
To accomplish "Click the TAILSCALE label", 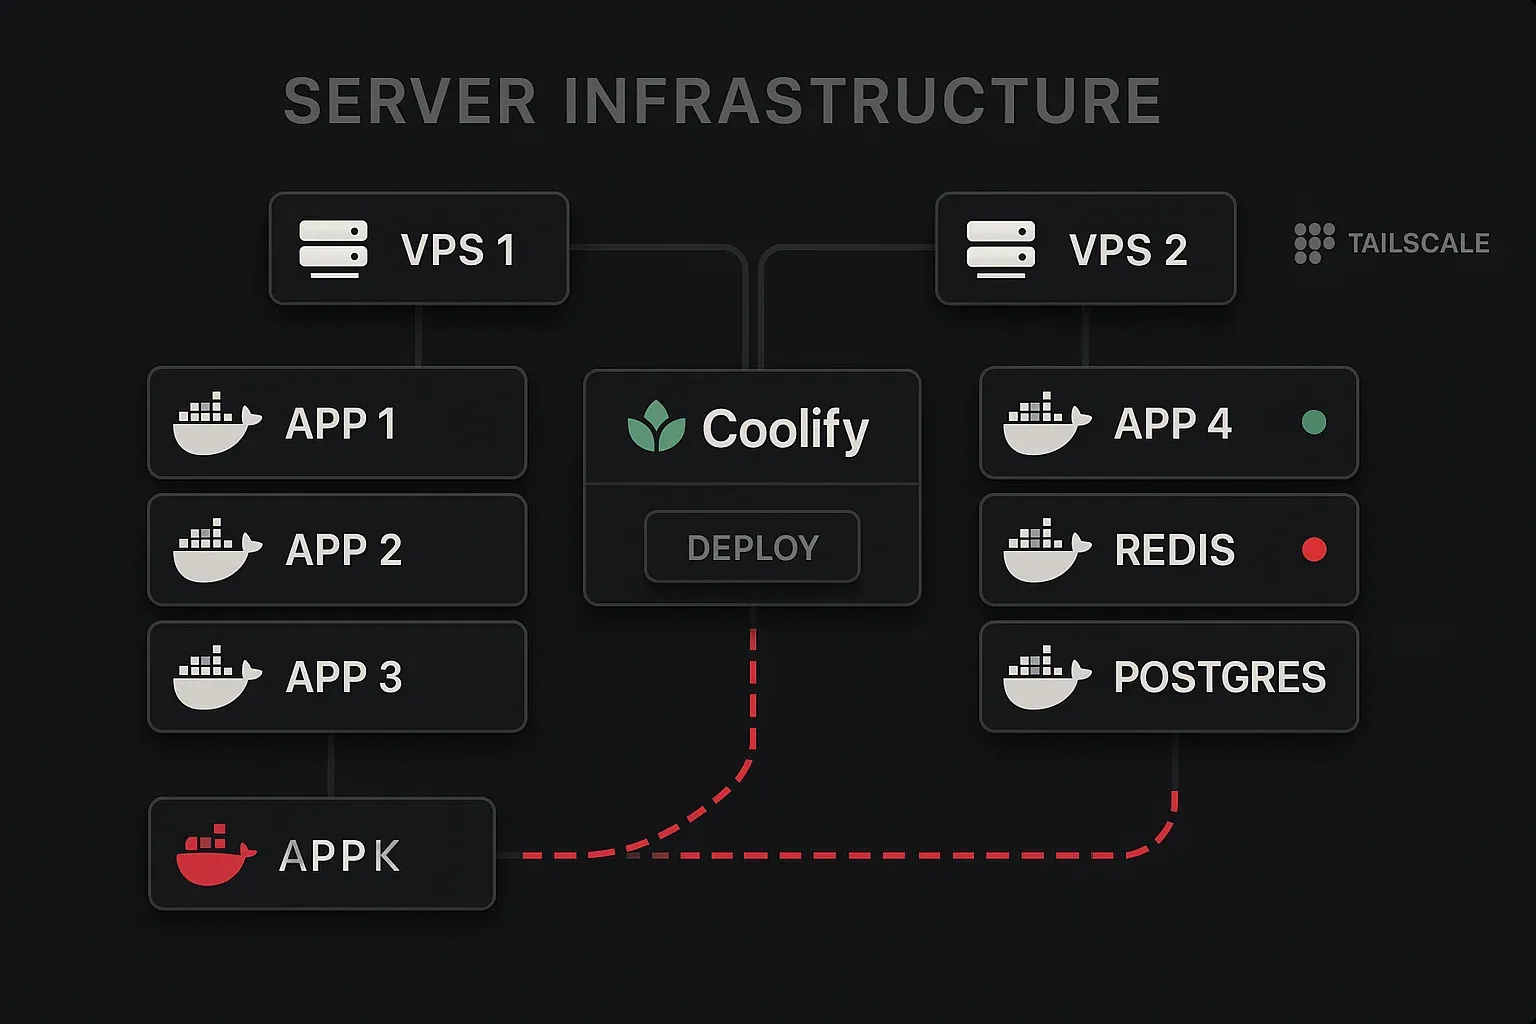I will pyautogui.click(x=1419, y=243).
